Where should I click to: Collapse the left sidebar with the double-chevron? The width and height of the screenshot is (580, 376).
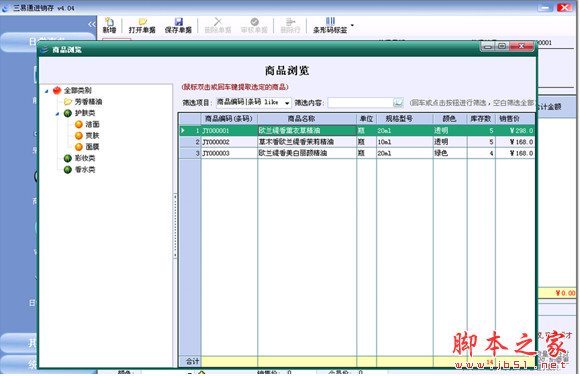(x=92, y=24)
